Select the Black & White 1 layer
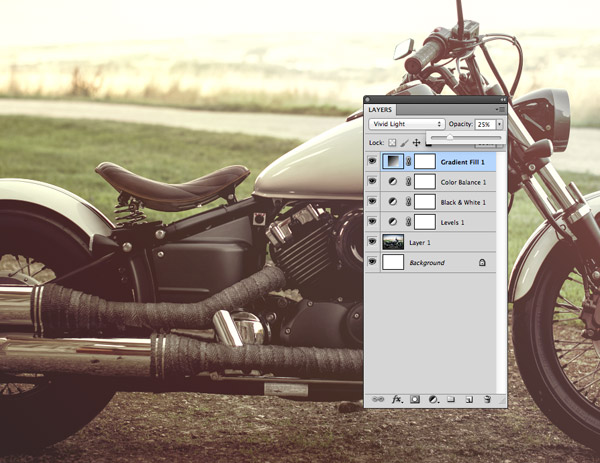This screenshot has width=600, height=463. tap(463, 202)
